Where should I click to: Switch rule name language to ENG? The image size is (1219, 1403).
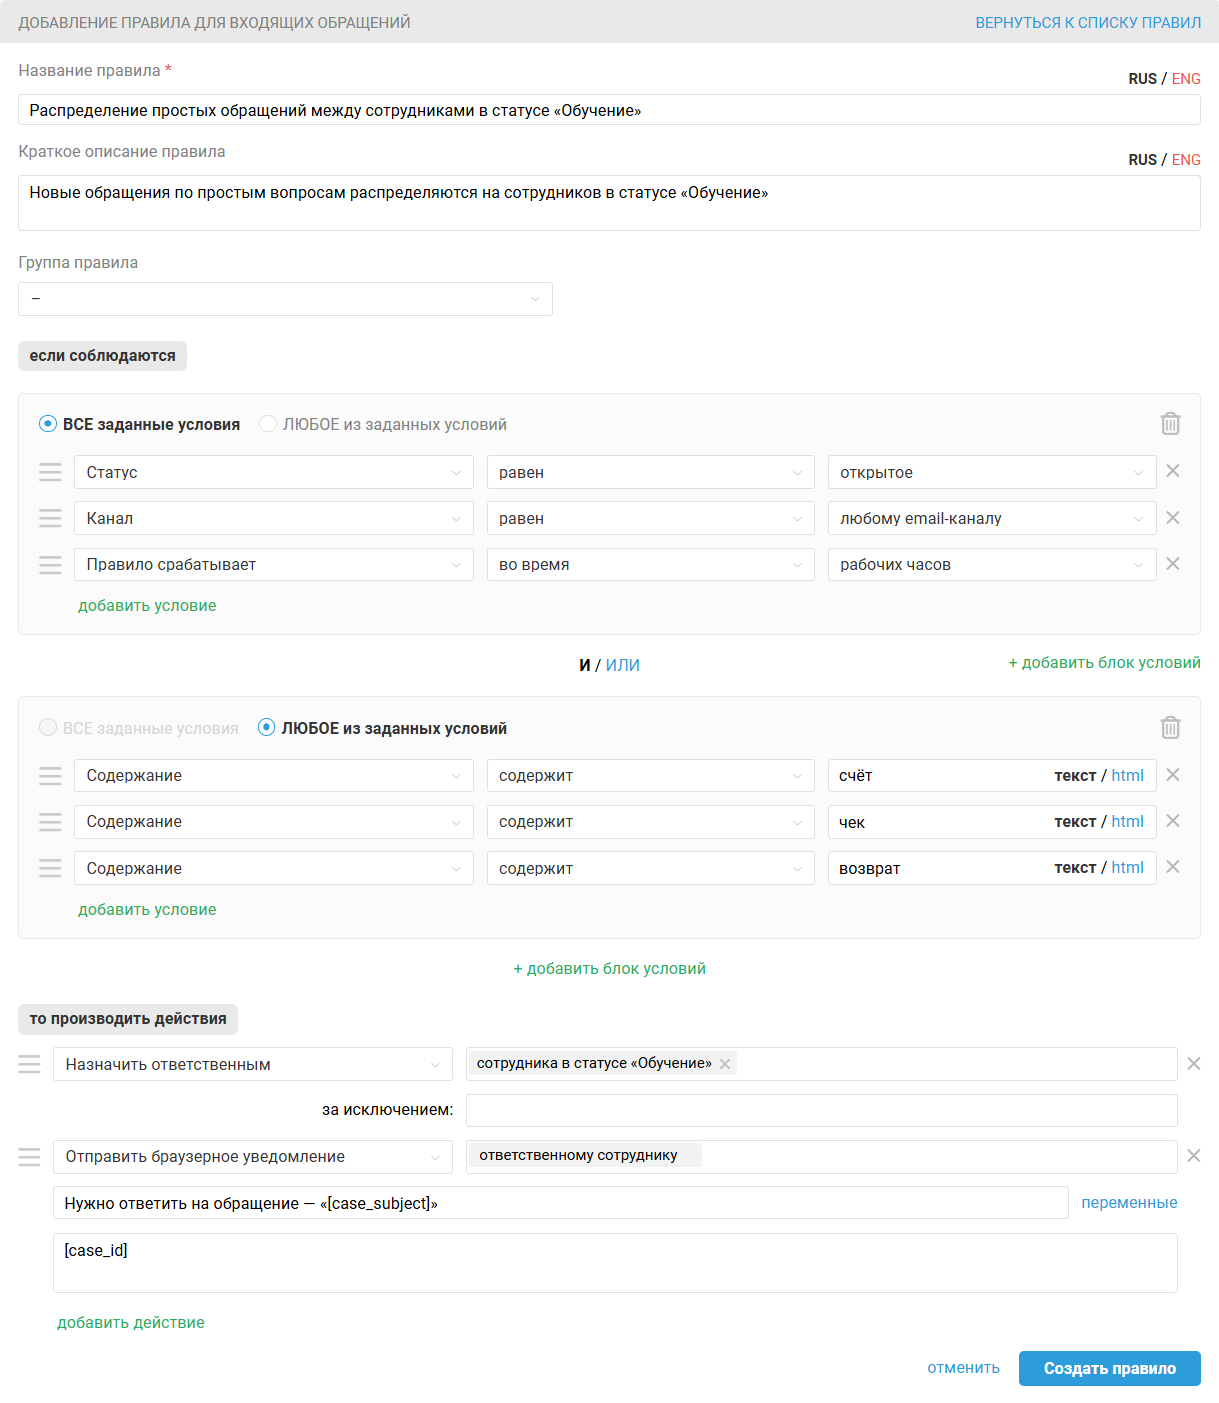click(x=1186, y=79)
